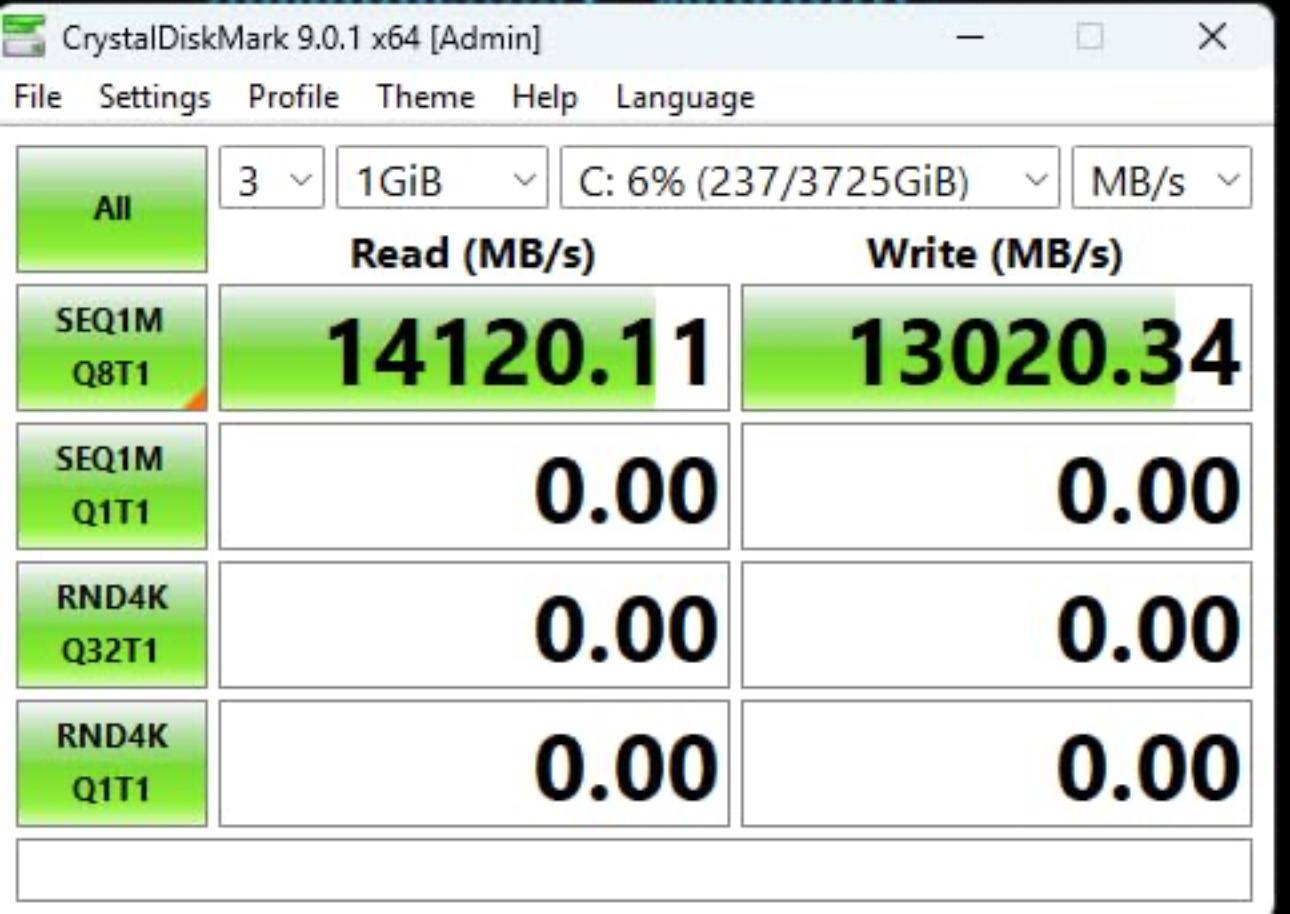Change the MB/s unit dropdown

point(1161,181)
